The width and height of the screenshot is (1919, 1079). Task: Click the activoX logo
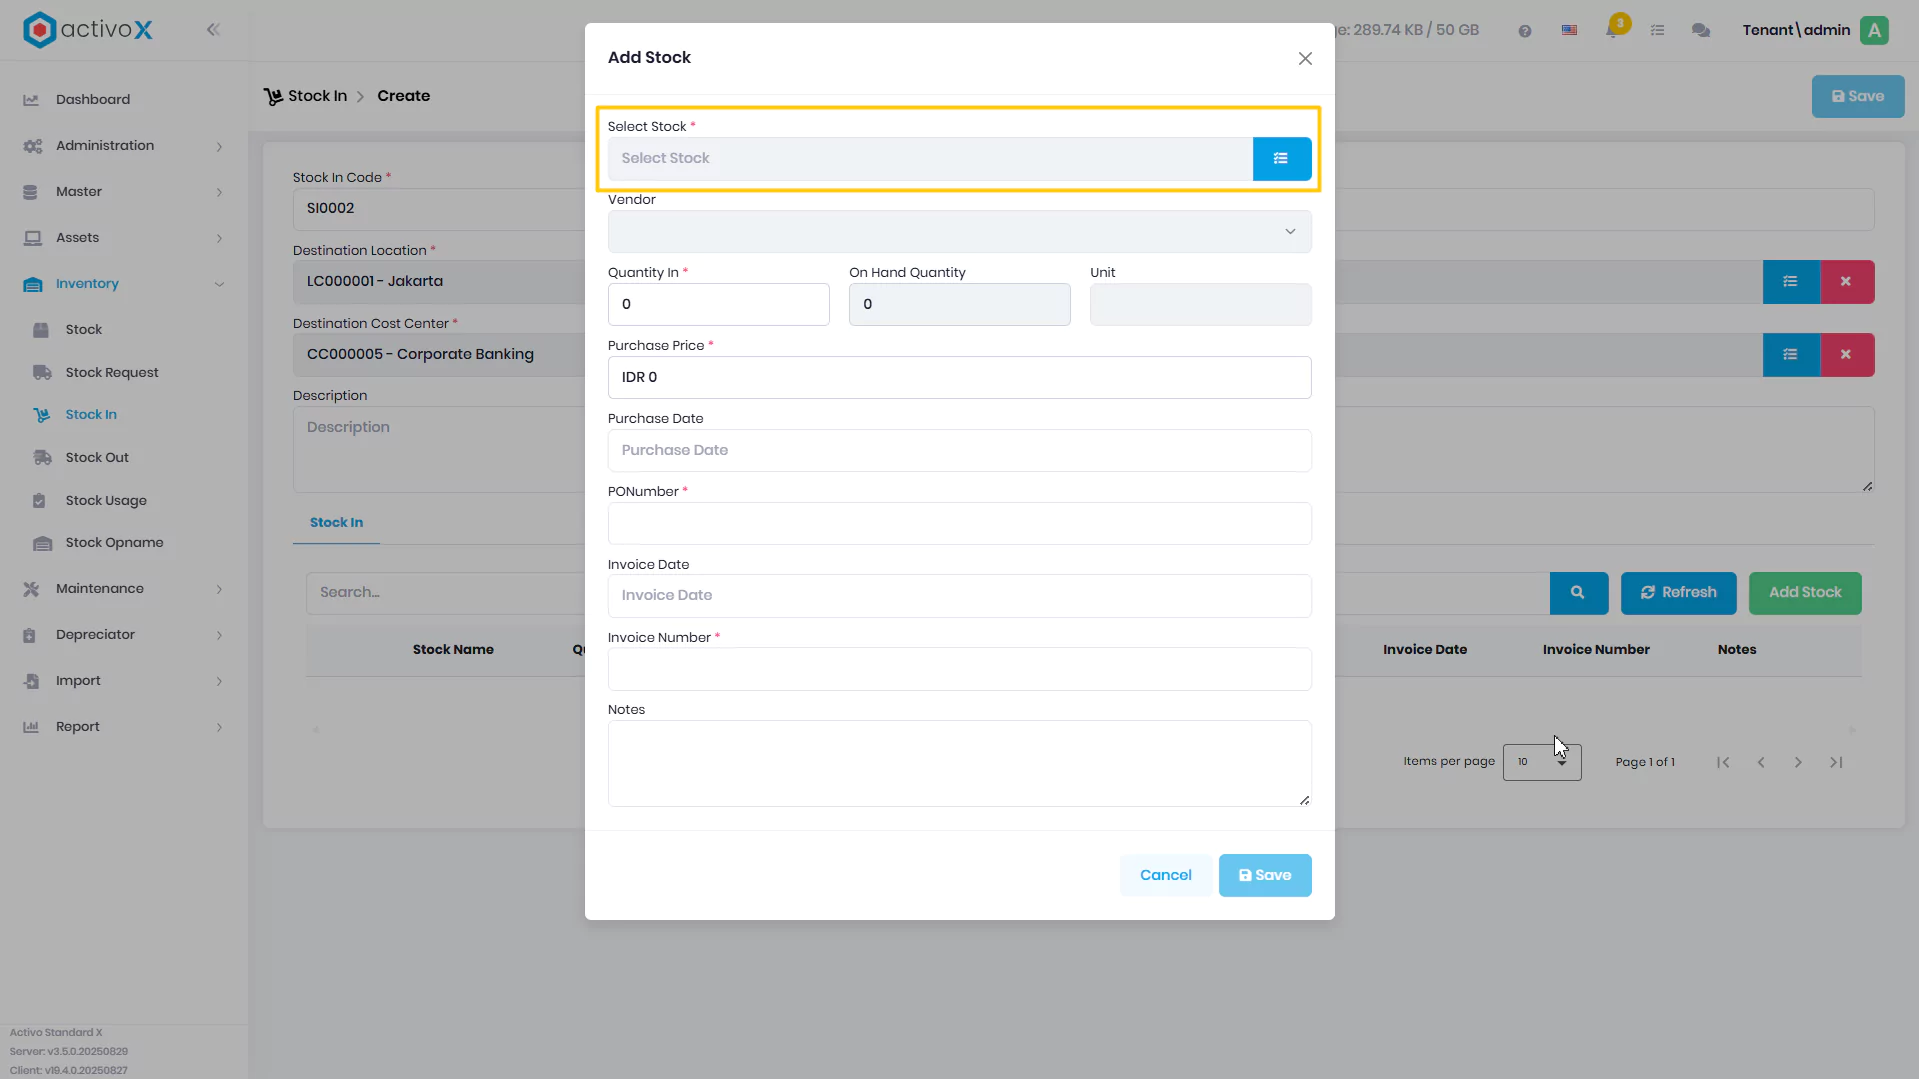point(88,30)
